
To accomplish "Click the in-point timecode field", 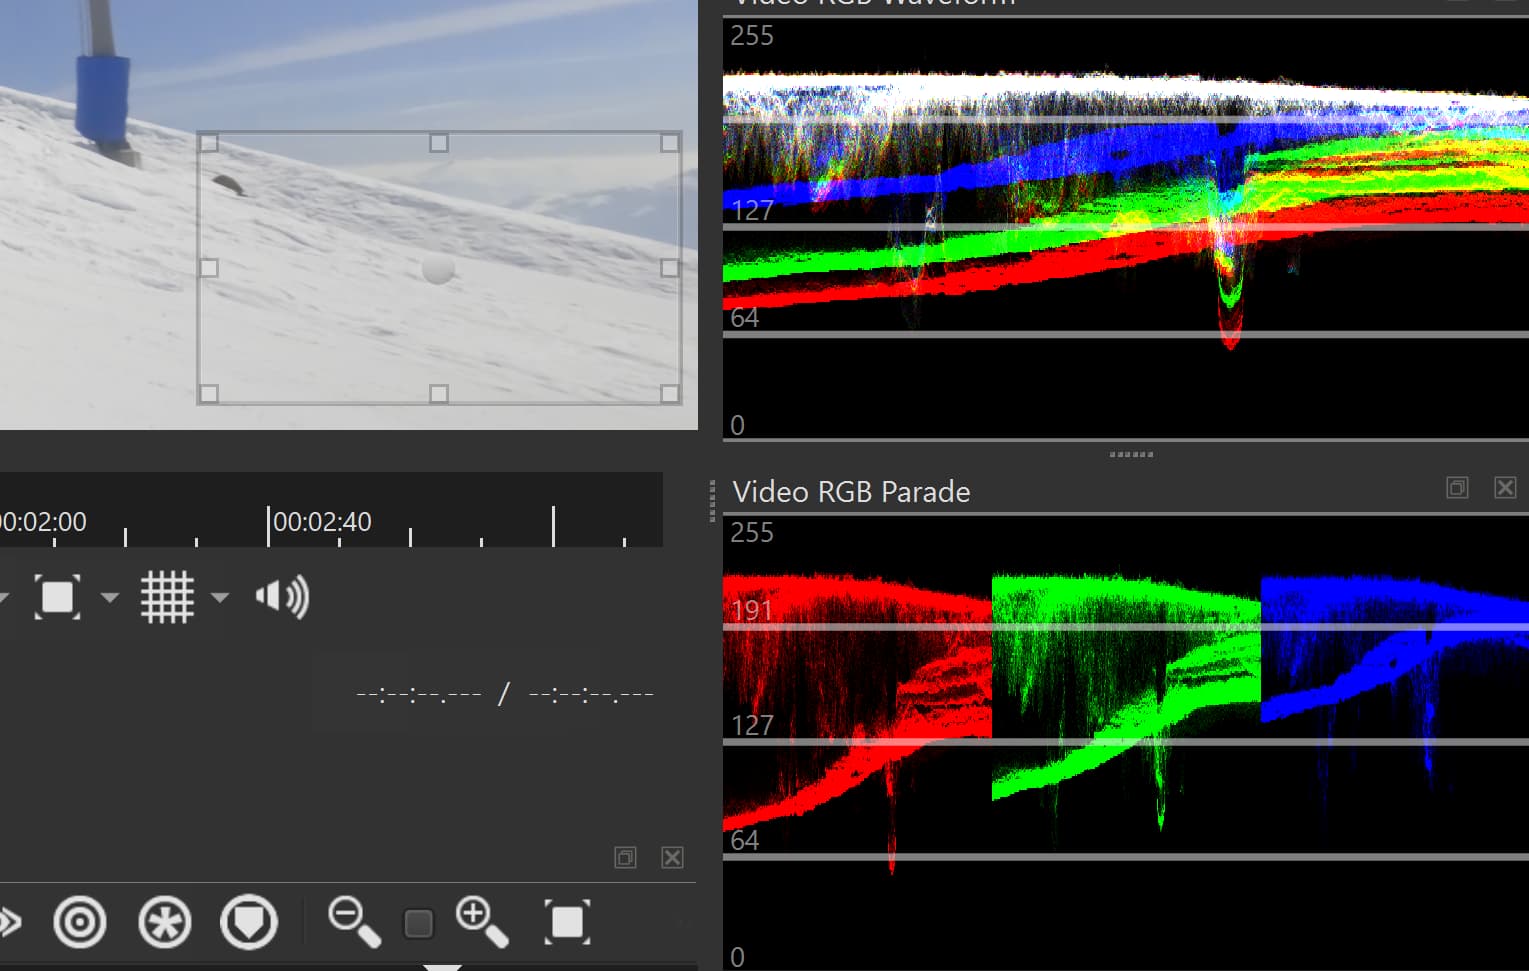I will tap(418, 694).
